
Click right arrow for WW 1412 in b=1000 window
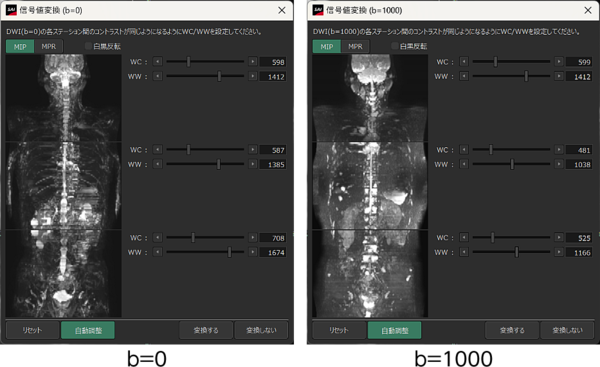point(559,76)
